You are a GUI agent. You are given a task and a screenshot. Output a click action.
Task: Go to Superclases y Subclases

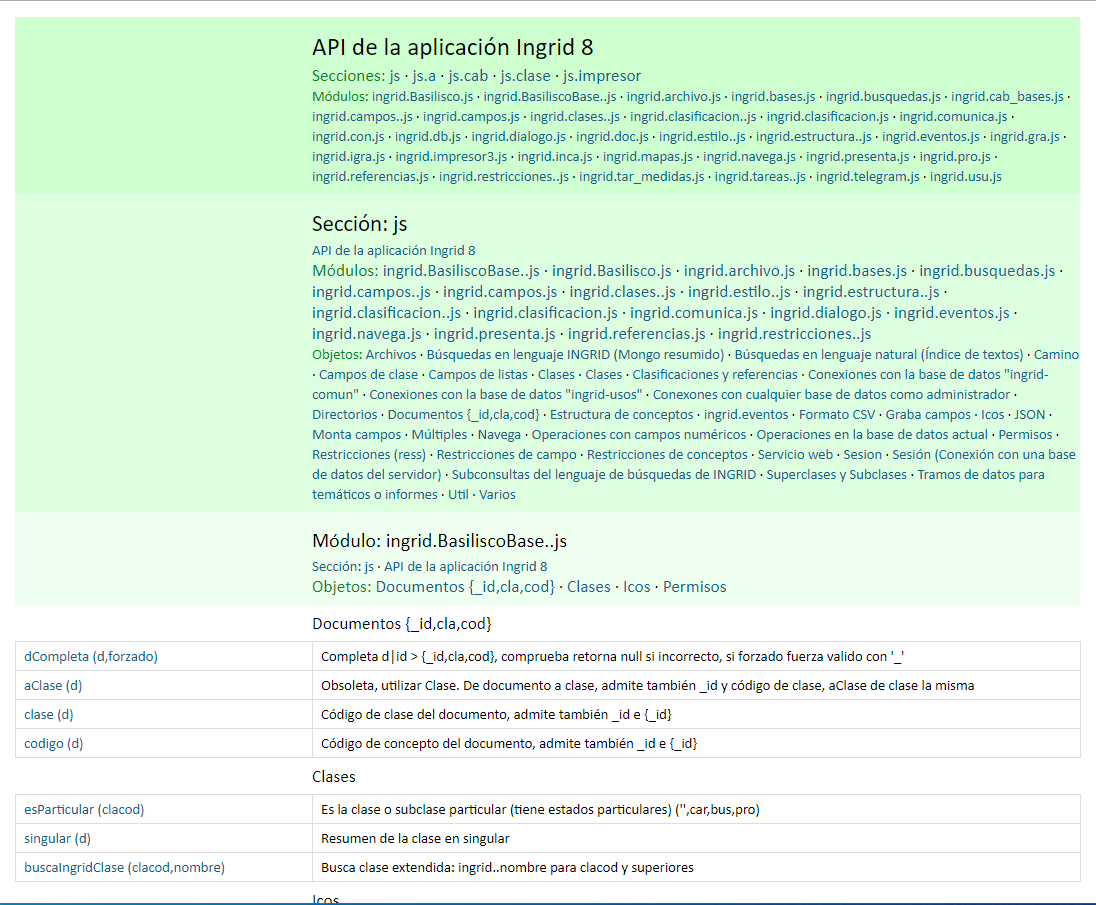(837, 475)
